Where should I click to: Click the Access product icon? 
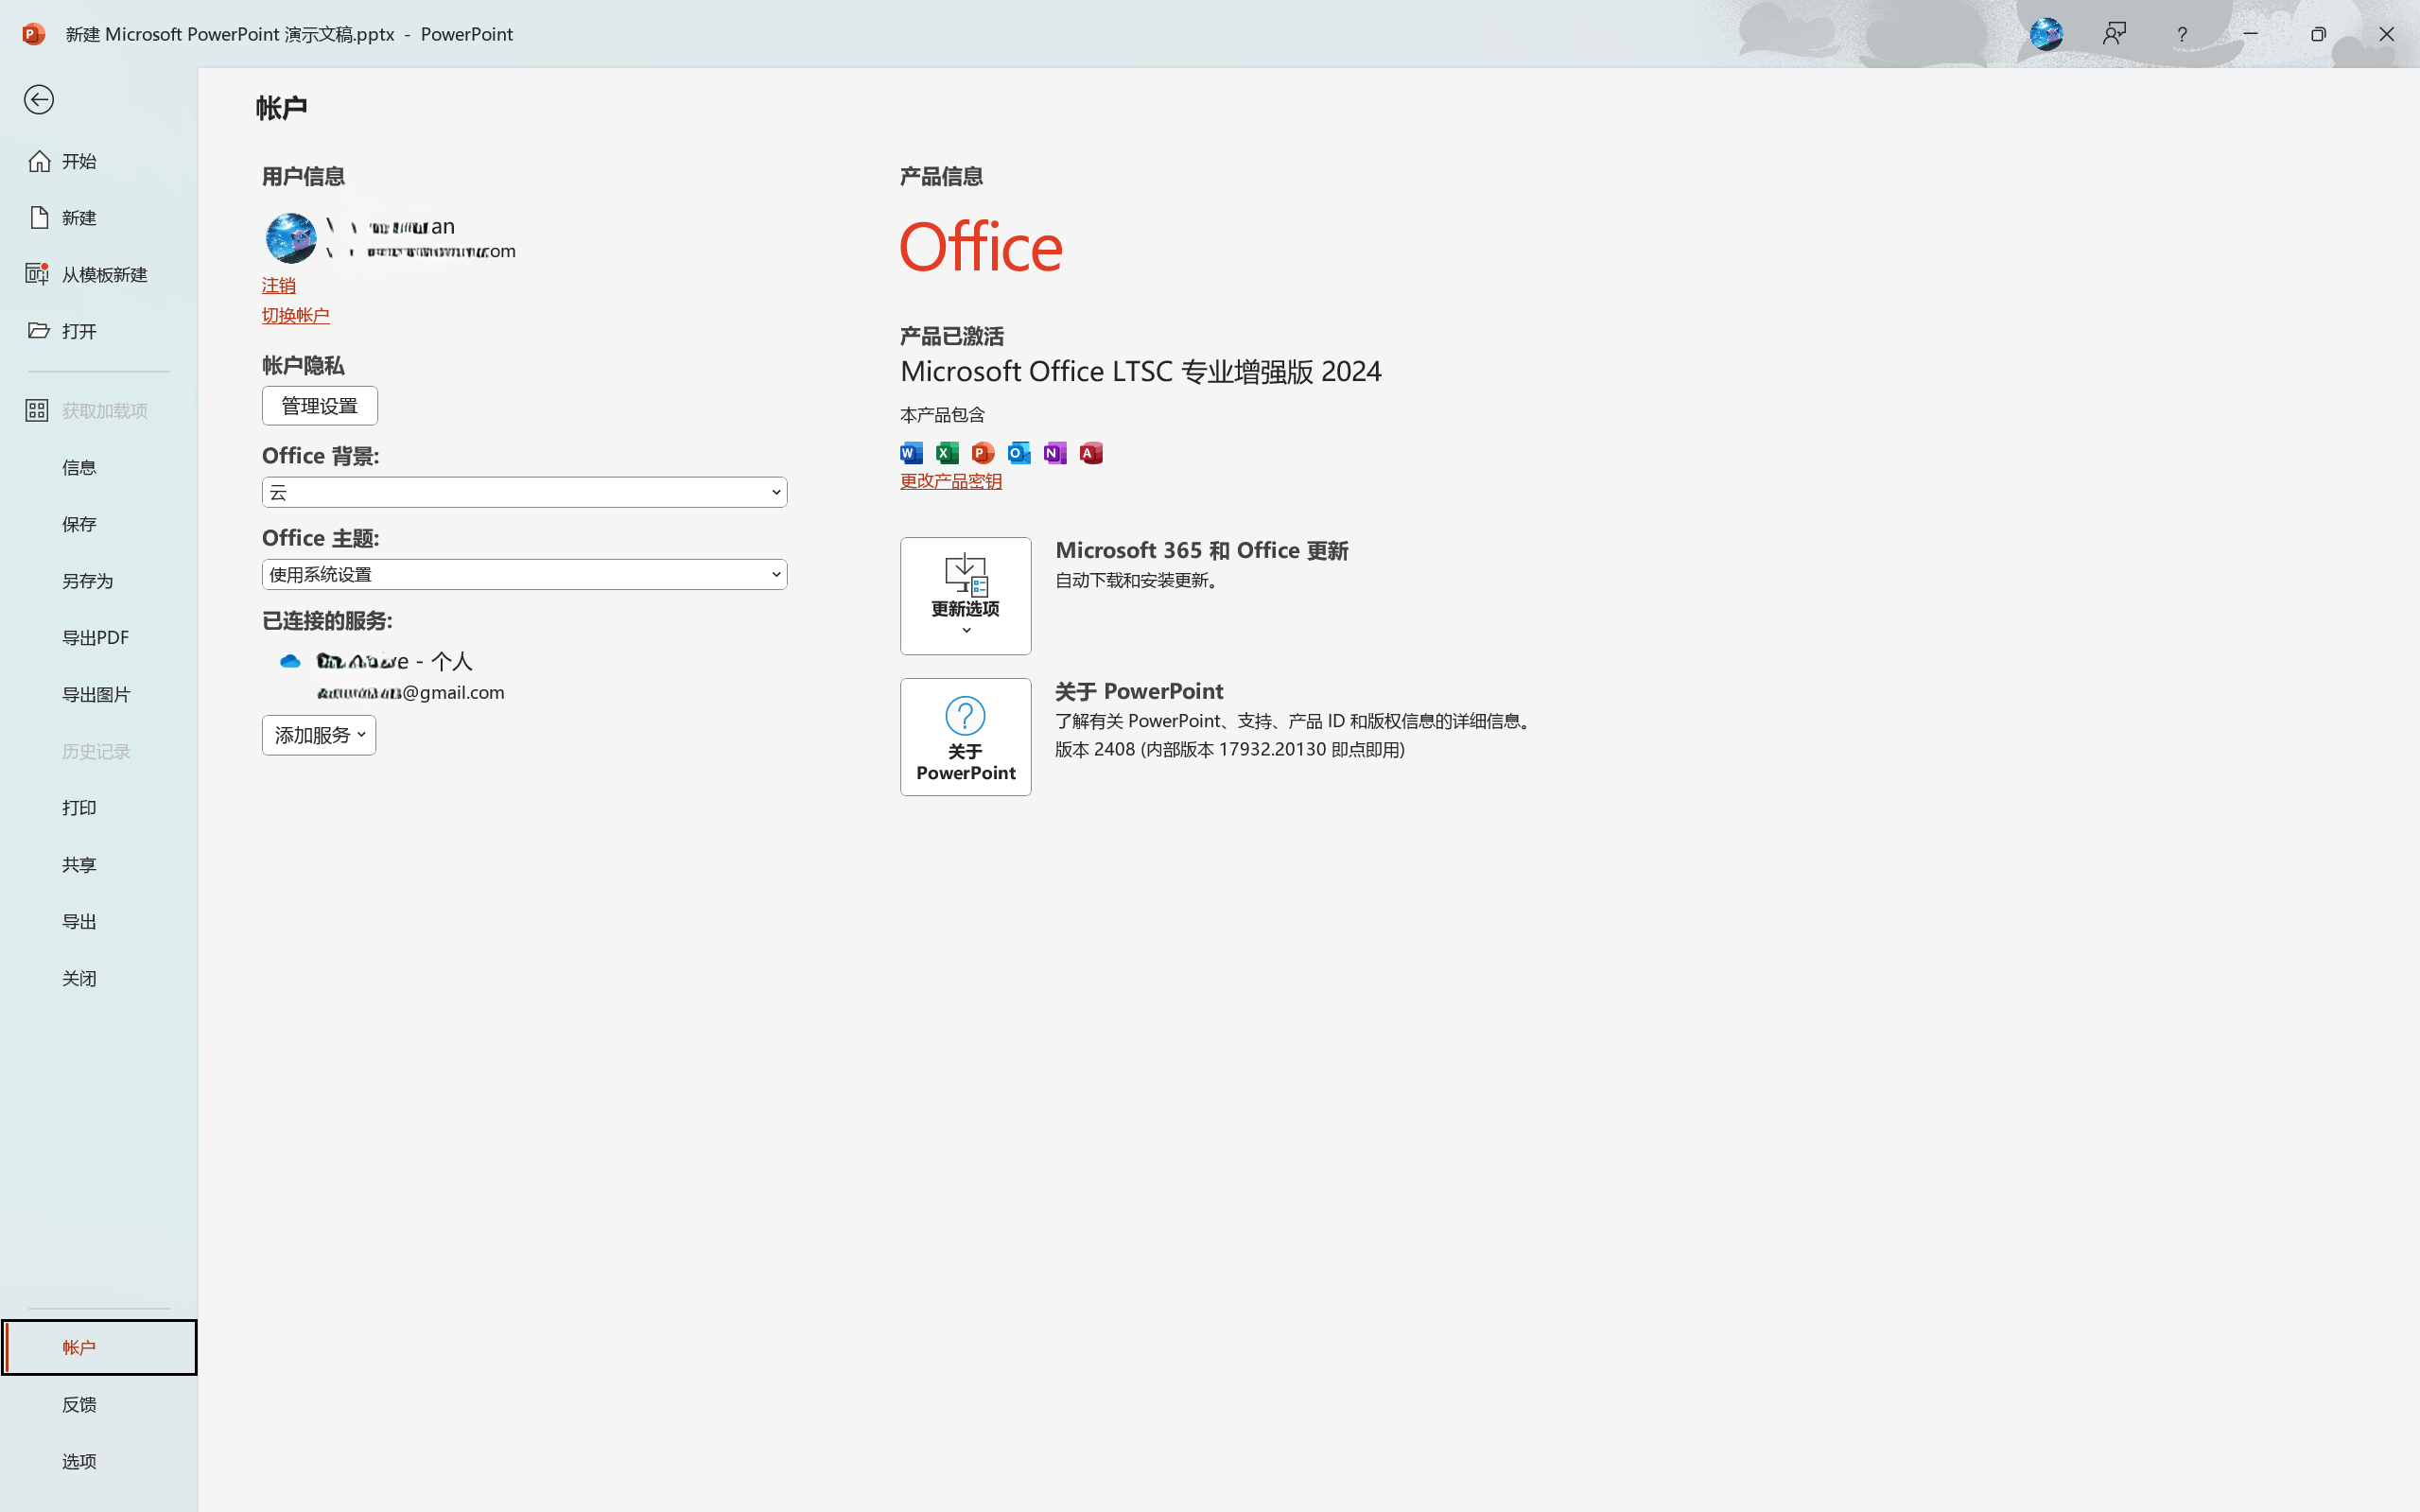pyautogui.click(x=1091, y=453)
